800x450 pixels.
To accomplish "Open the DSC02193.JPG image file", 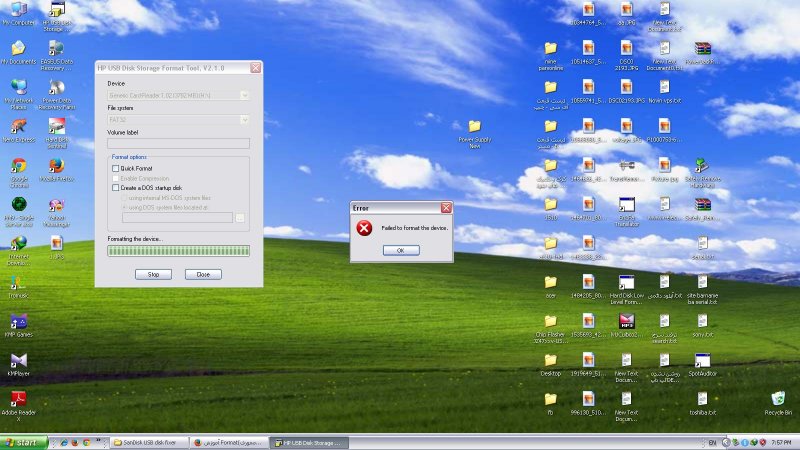I will pos(627,92).
